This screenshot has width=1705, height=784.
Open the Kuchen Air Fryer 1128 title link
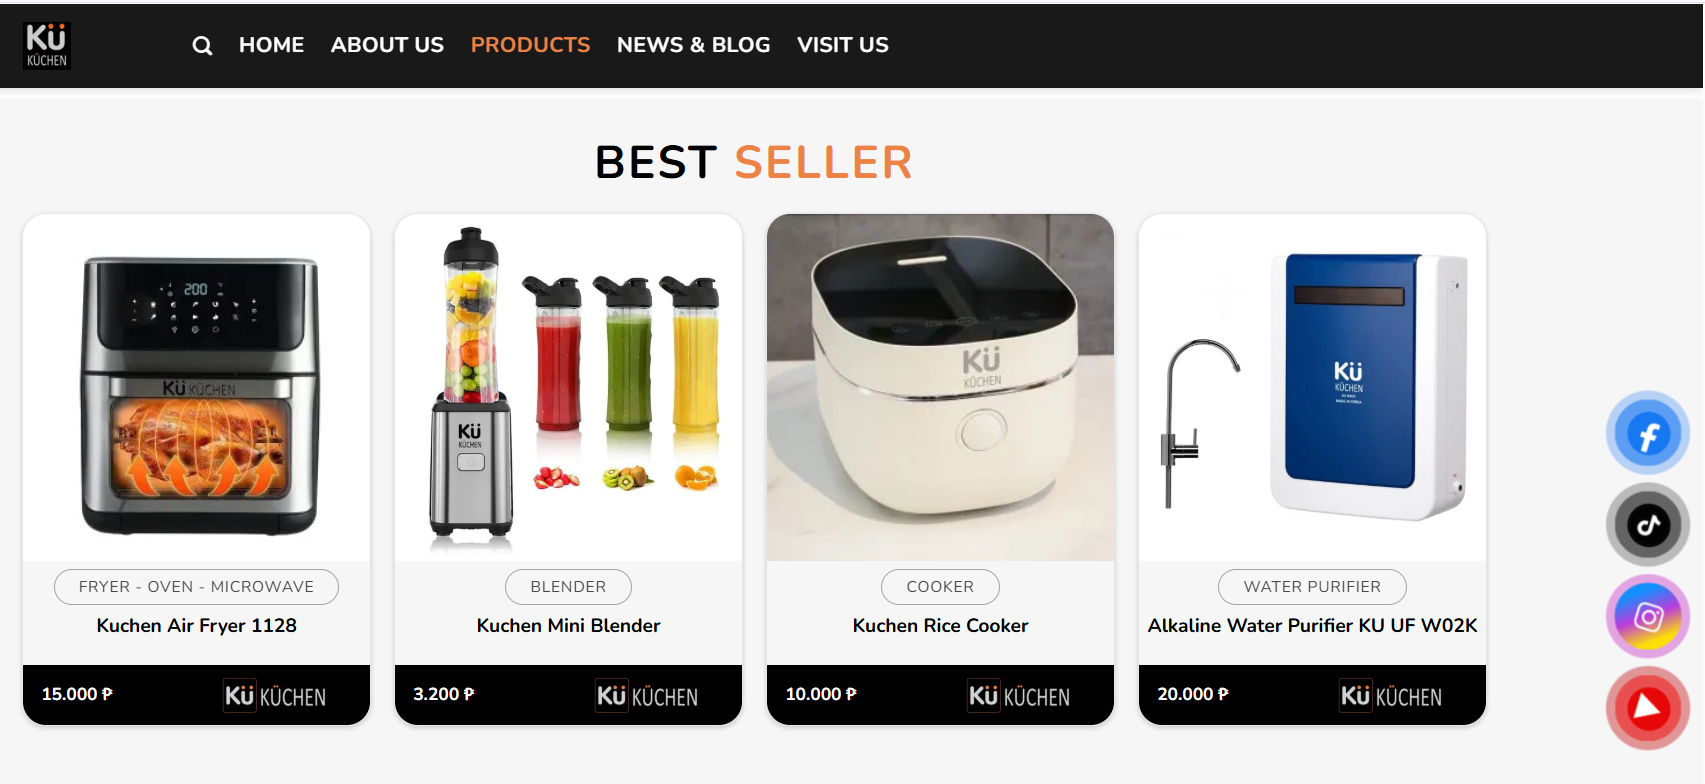(x=196, y=625)
